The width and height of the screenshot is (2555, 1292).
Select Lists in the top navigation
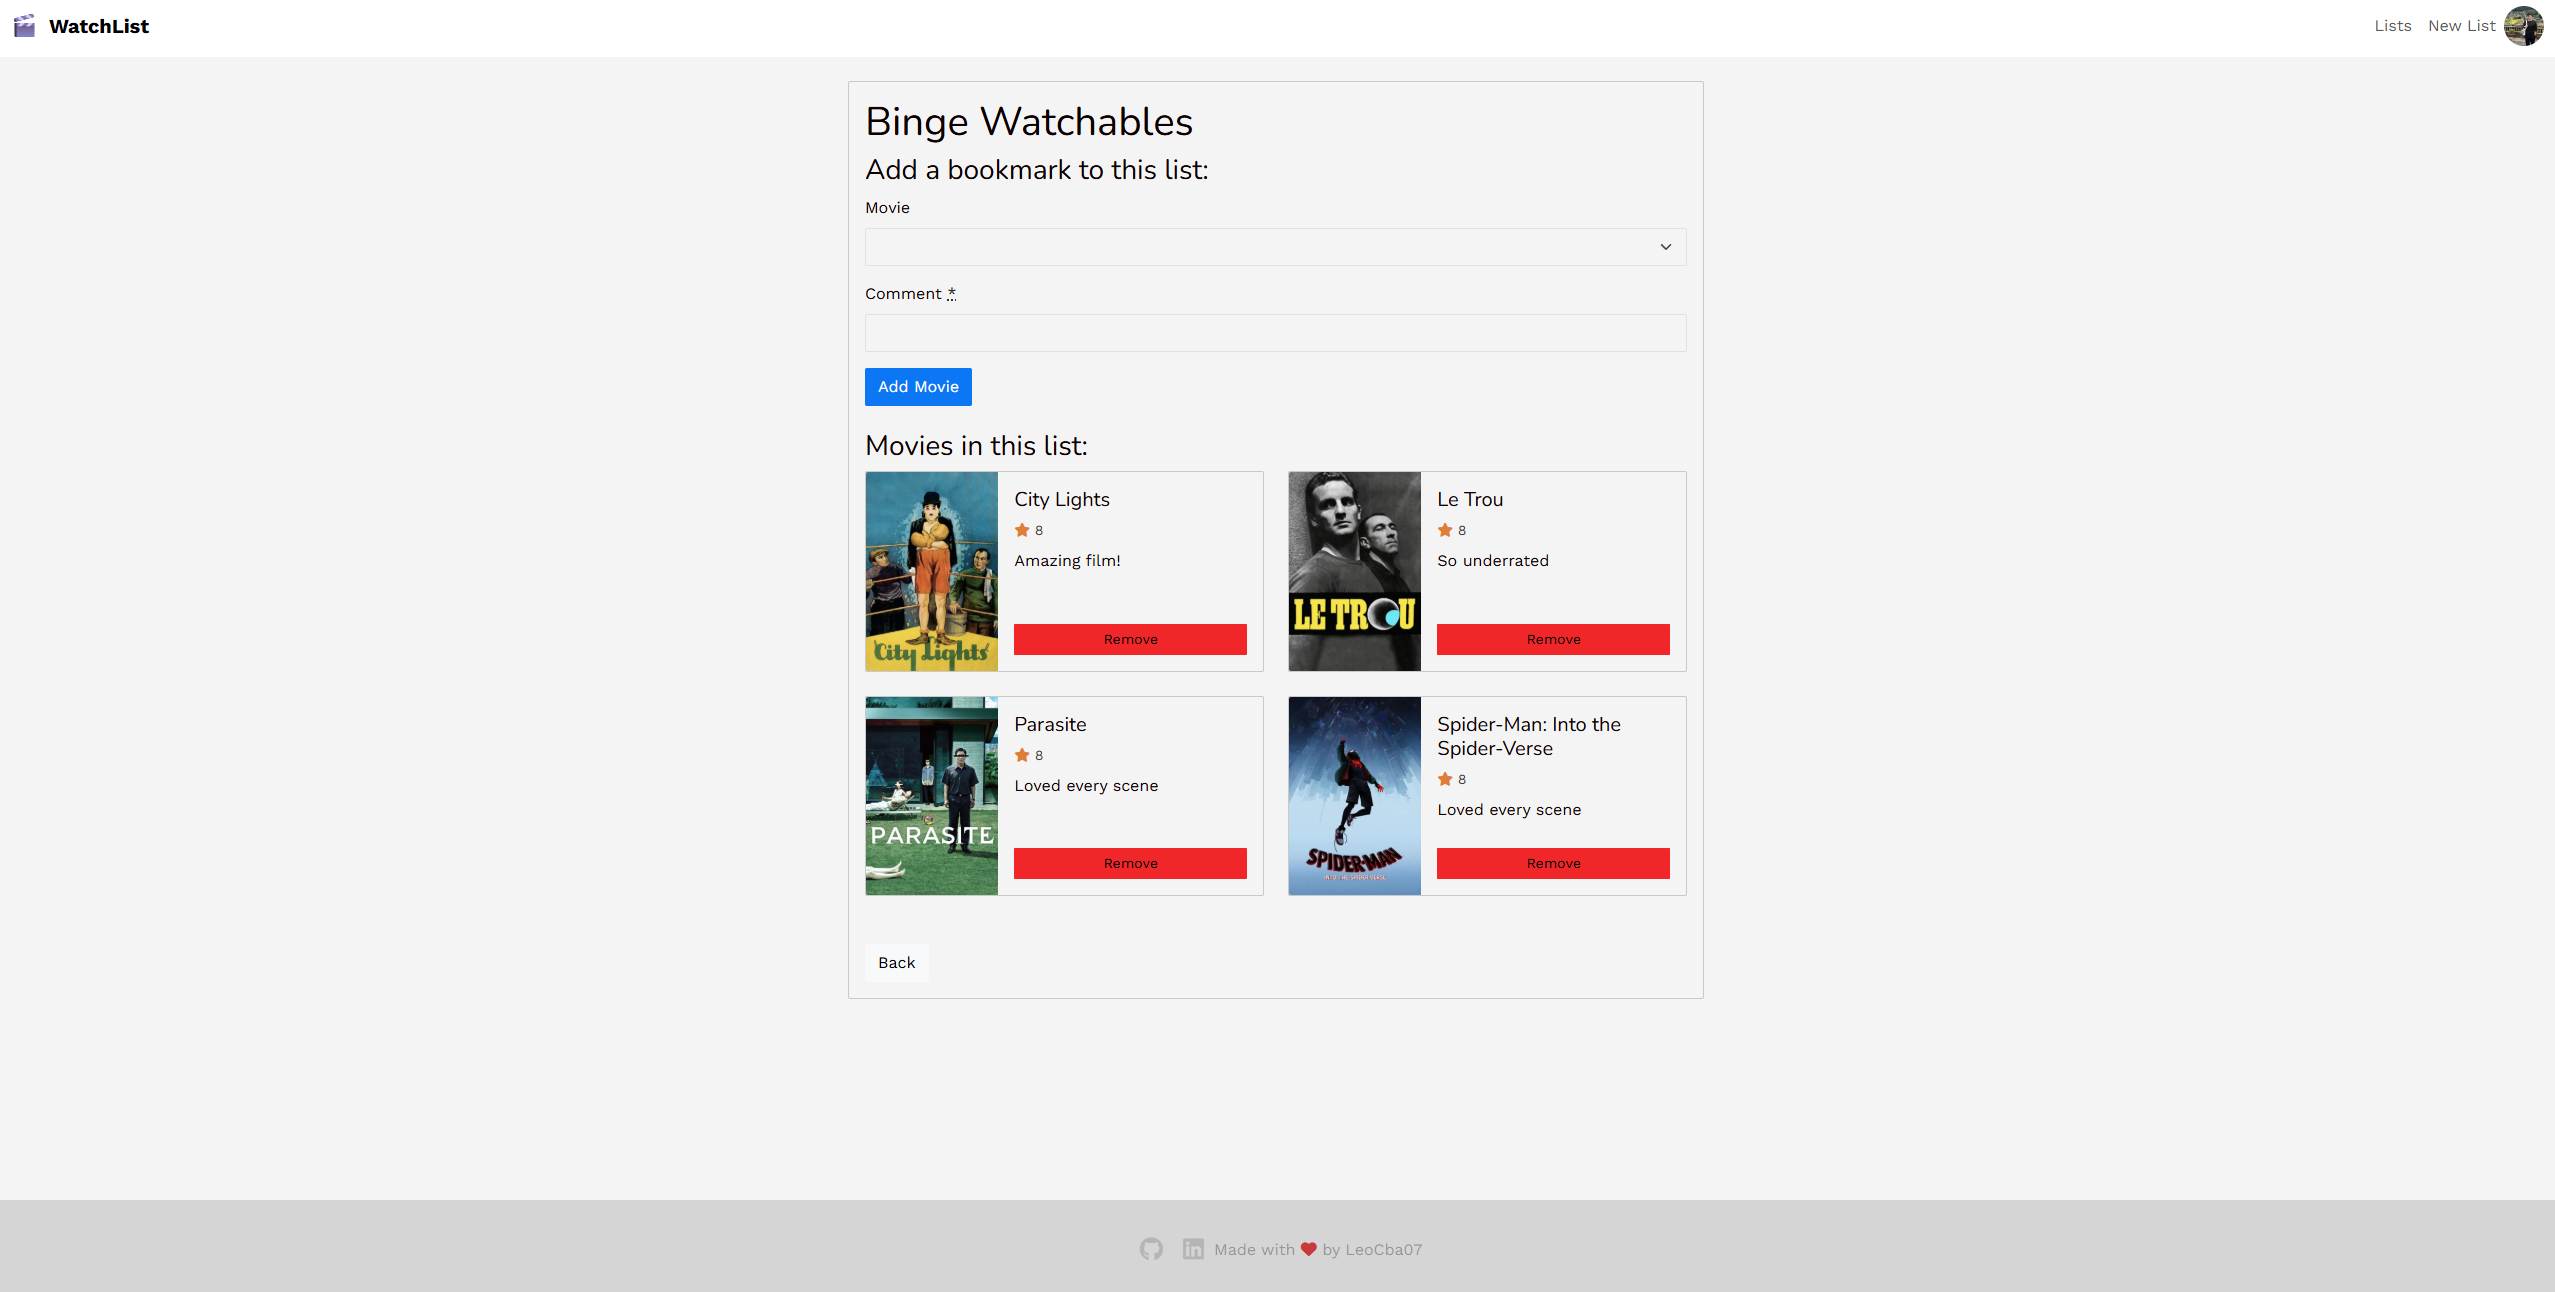point(2392,25)
